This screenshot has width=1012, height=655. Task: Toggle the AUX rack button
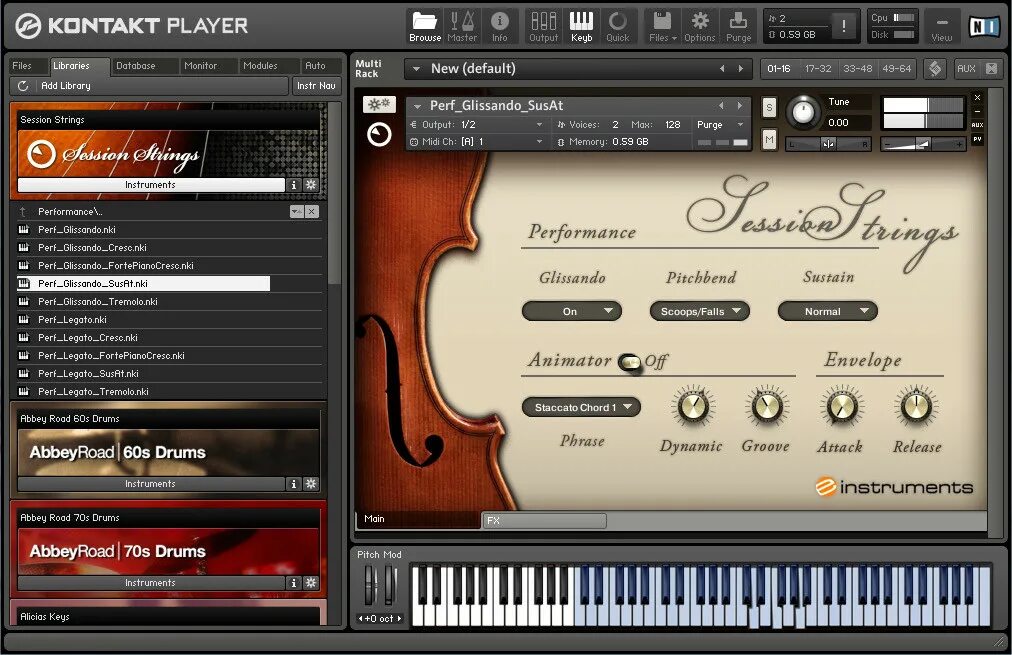(x=966, y=68)
